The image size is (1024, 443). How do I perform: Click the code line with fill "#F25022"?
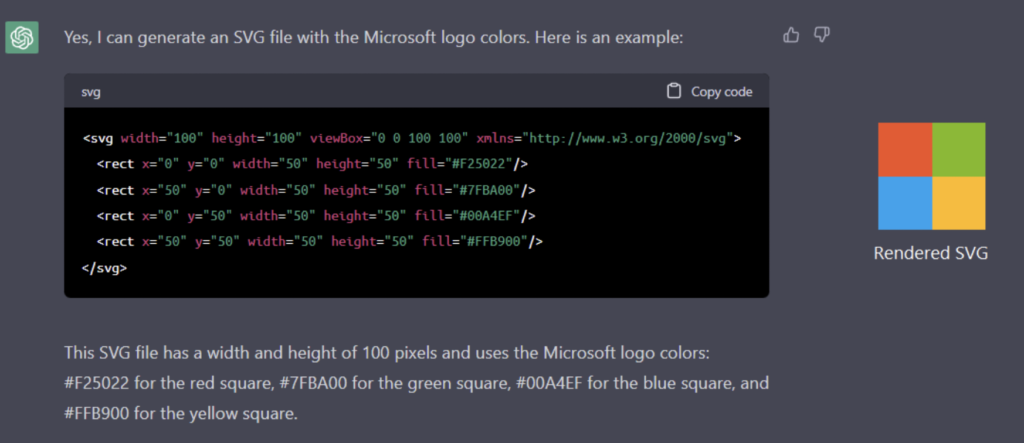[x=312, y=164]
